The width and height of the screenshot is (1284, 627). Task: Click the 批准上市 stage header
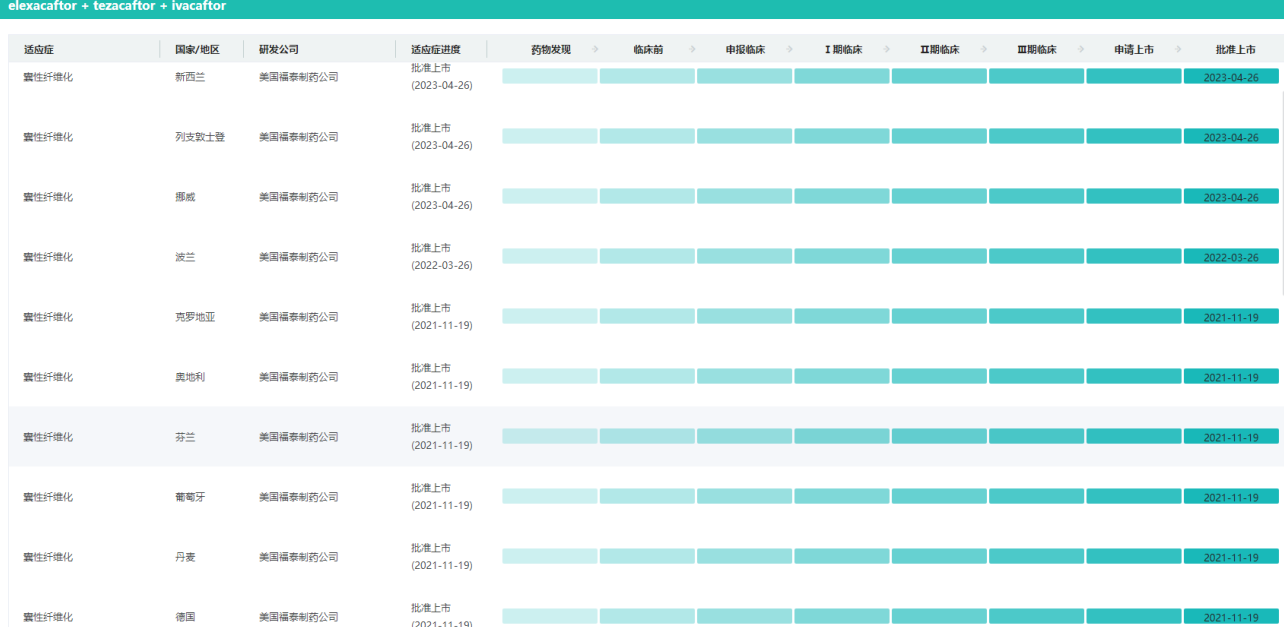(x=1235, y=50)
